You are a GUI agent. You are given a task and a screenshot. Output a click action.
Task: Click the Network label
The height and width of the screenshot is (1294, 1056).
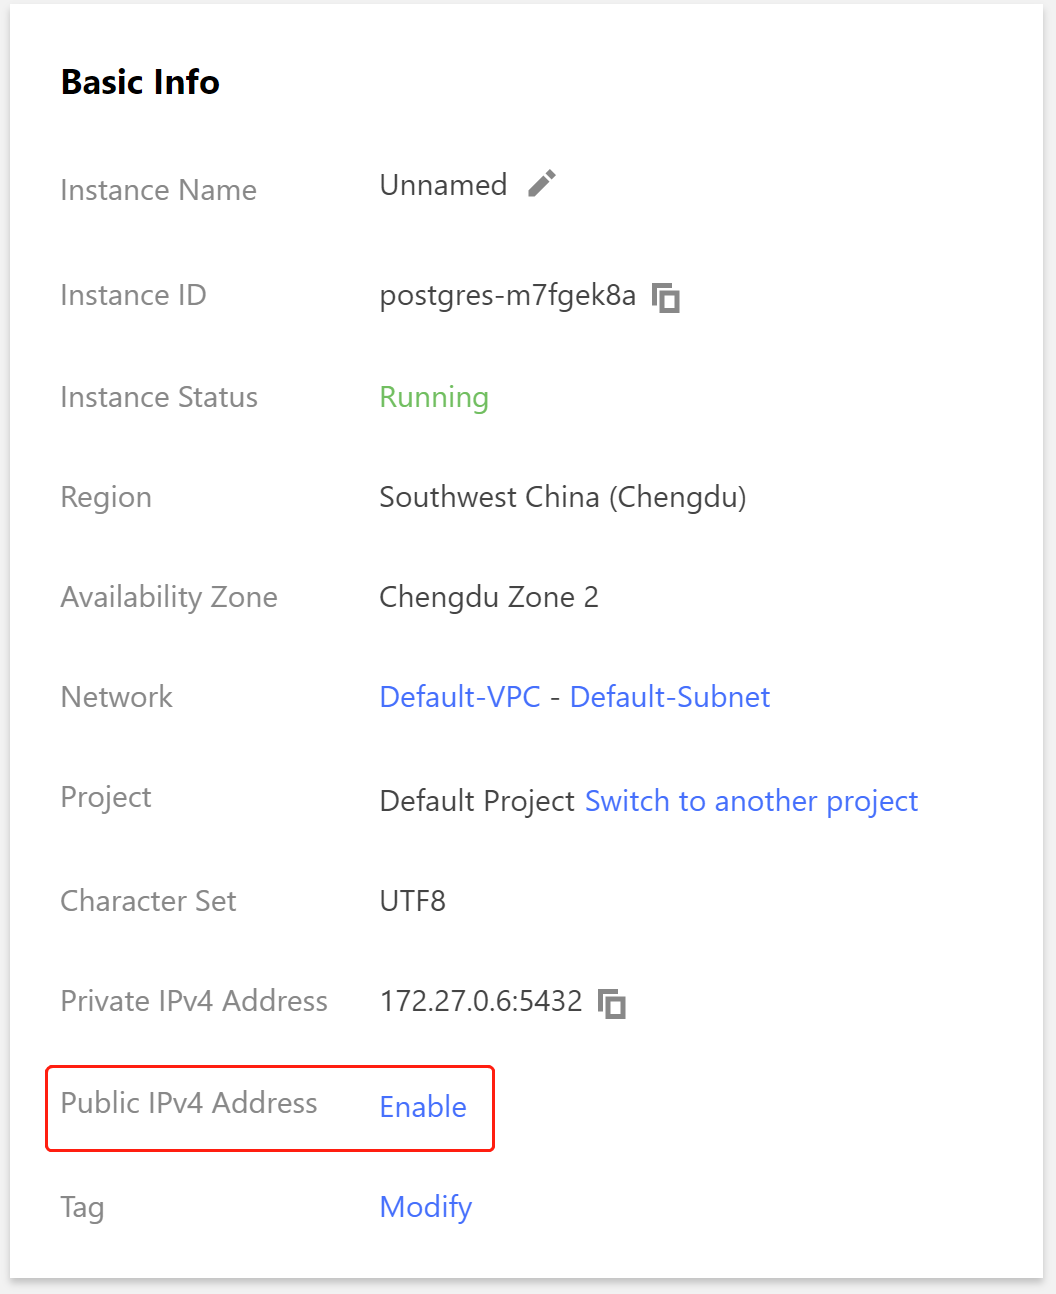[117, 697]
